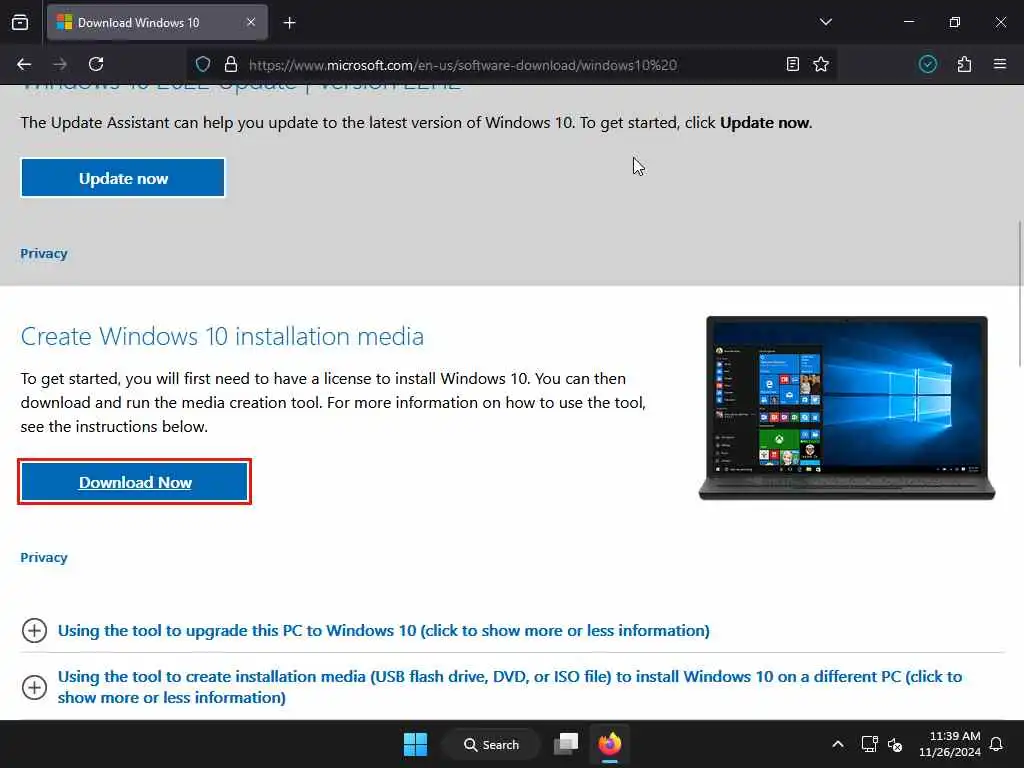Show hidden system tray icons chevron
1024x768 pixels.
(x=837, y=744)
